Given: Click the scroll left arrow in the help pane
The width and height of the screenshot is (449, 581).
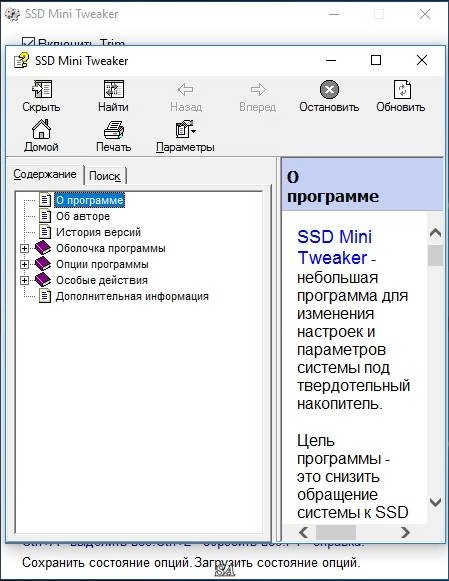Looking at the screenshot, I should pos(304,532).
